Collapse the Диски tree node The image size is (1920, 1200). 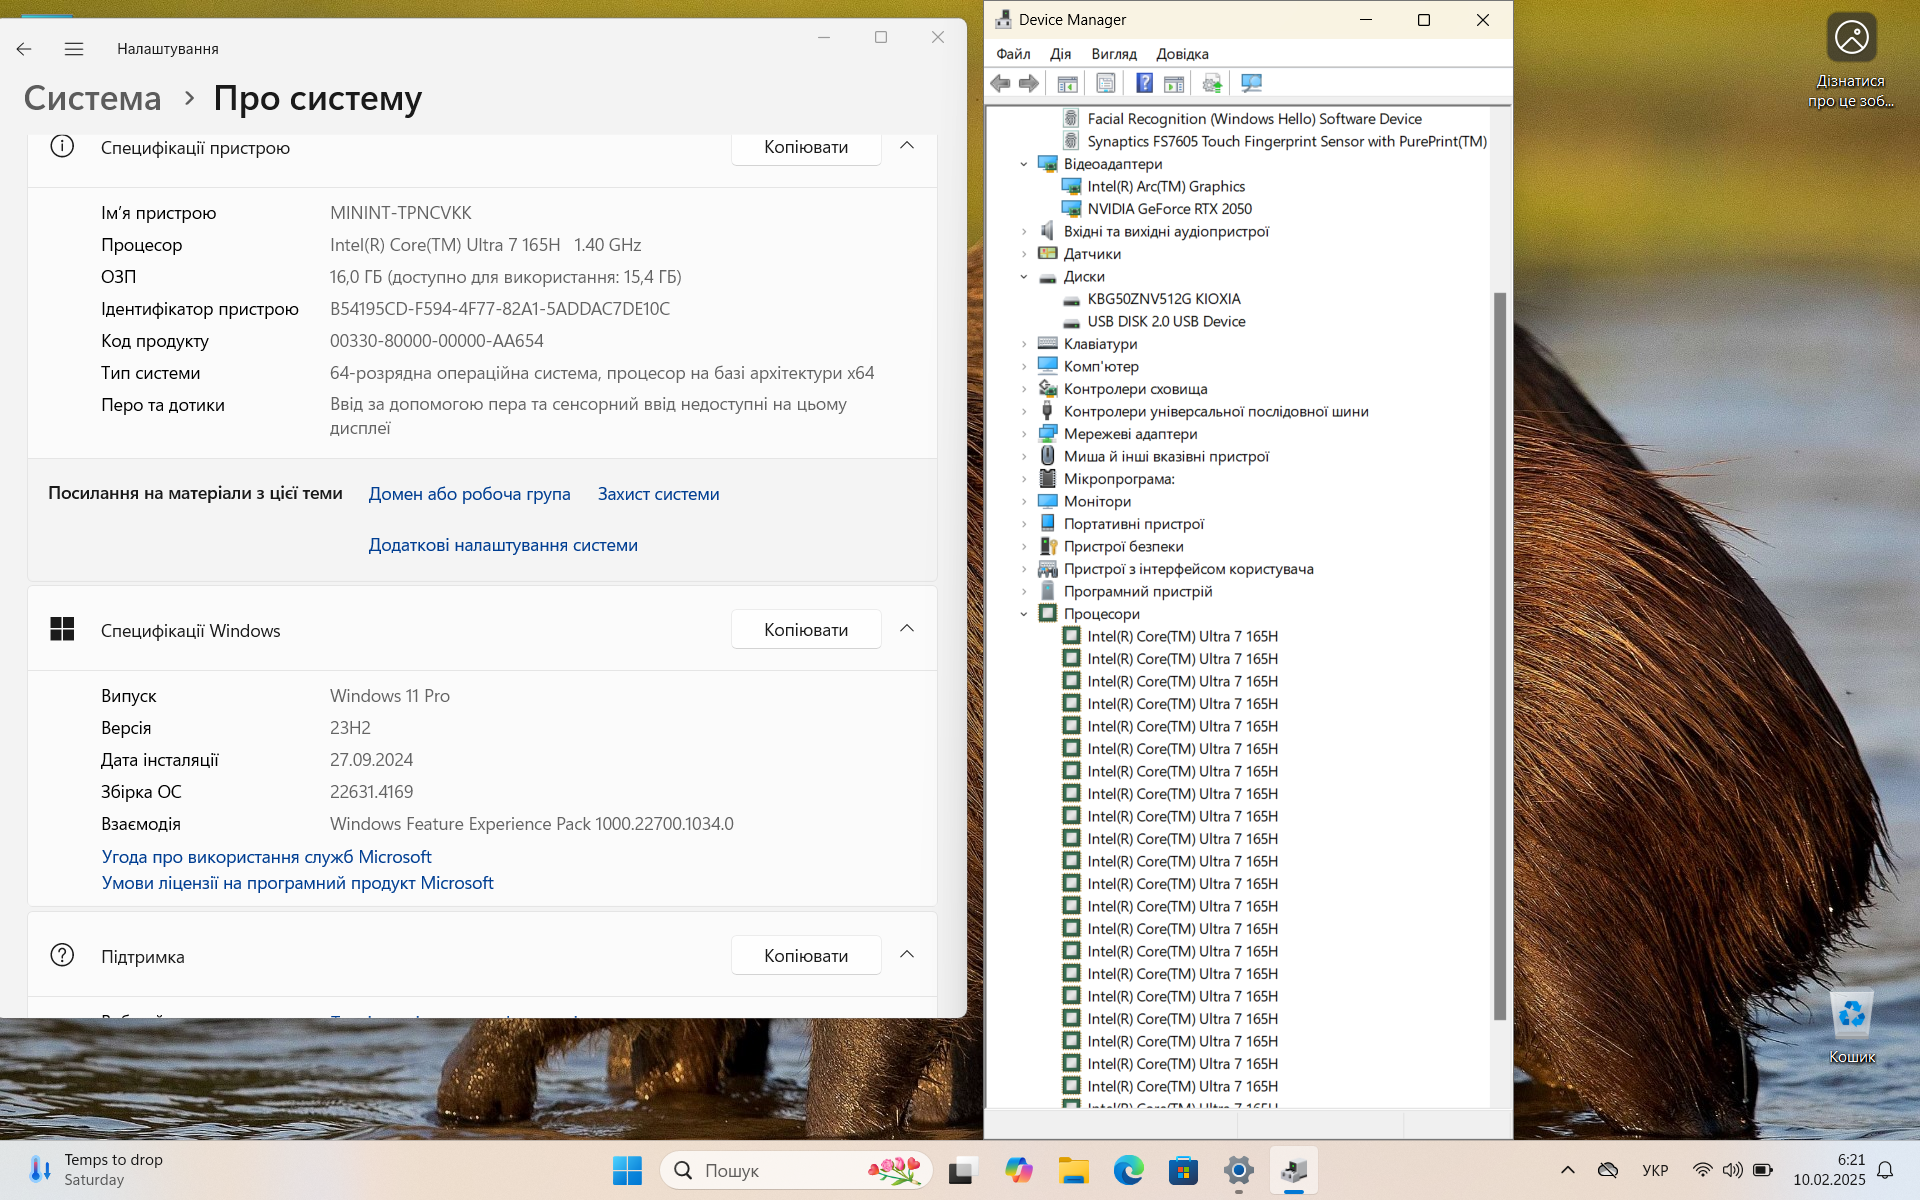[x=1024, y=277]
